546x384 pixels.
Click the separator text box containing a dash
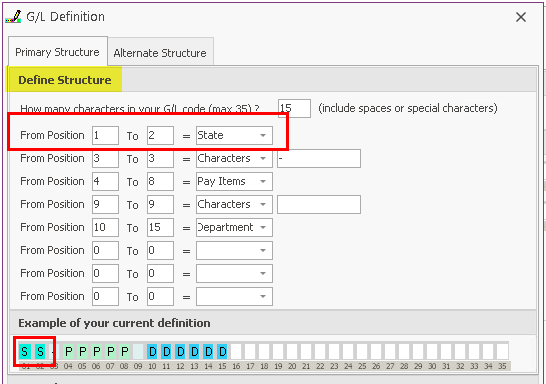[319, 158]
